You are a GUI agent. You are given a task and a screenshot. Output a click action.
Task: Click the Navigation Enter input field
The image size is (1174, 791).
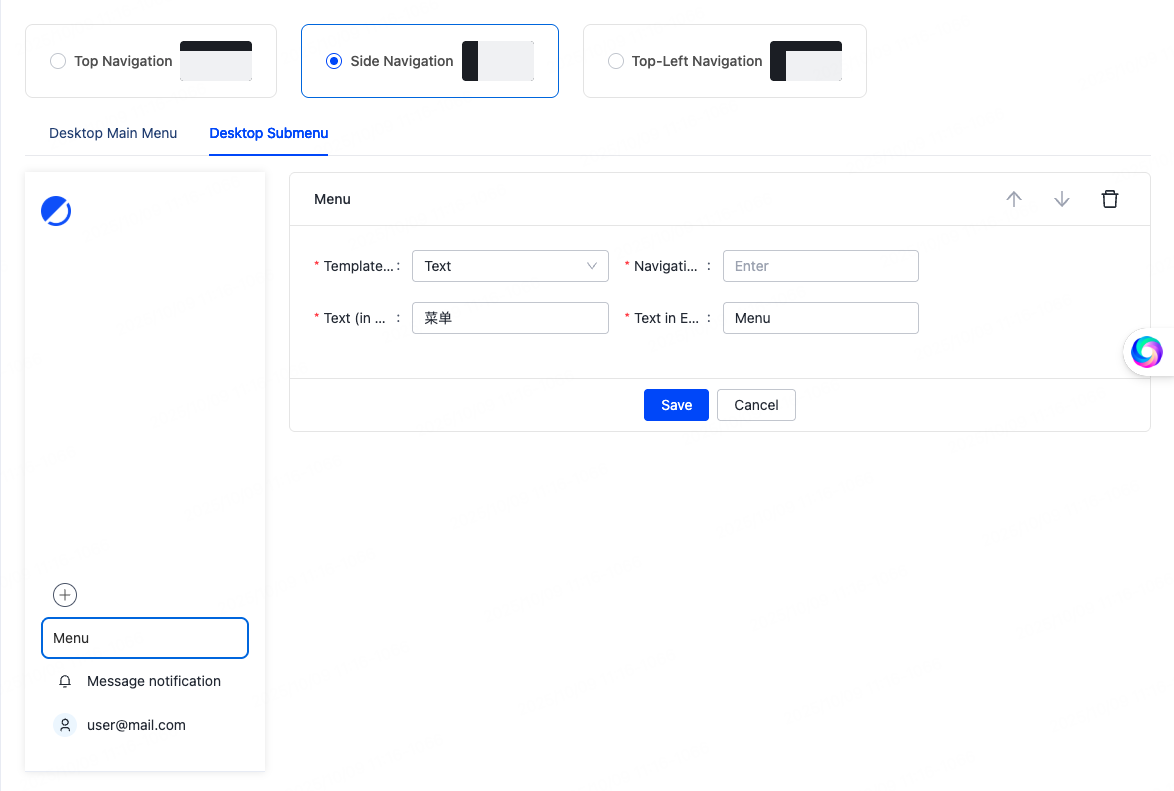pos(820,266)
